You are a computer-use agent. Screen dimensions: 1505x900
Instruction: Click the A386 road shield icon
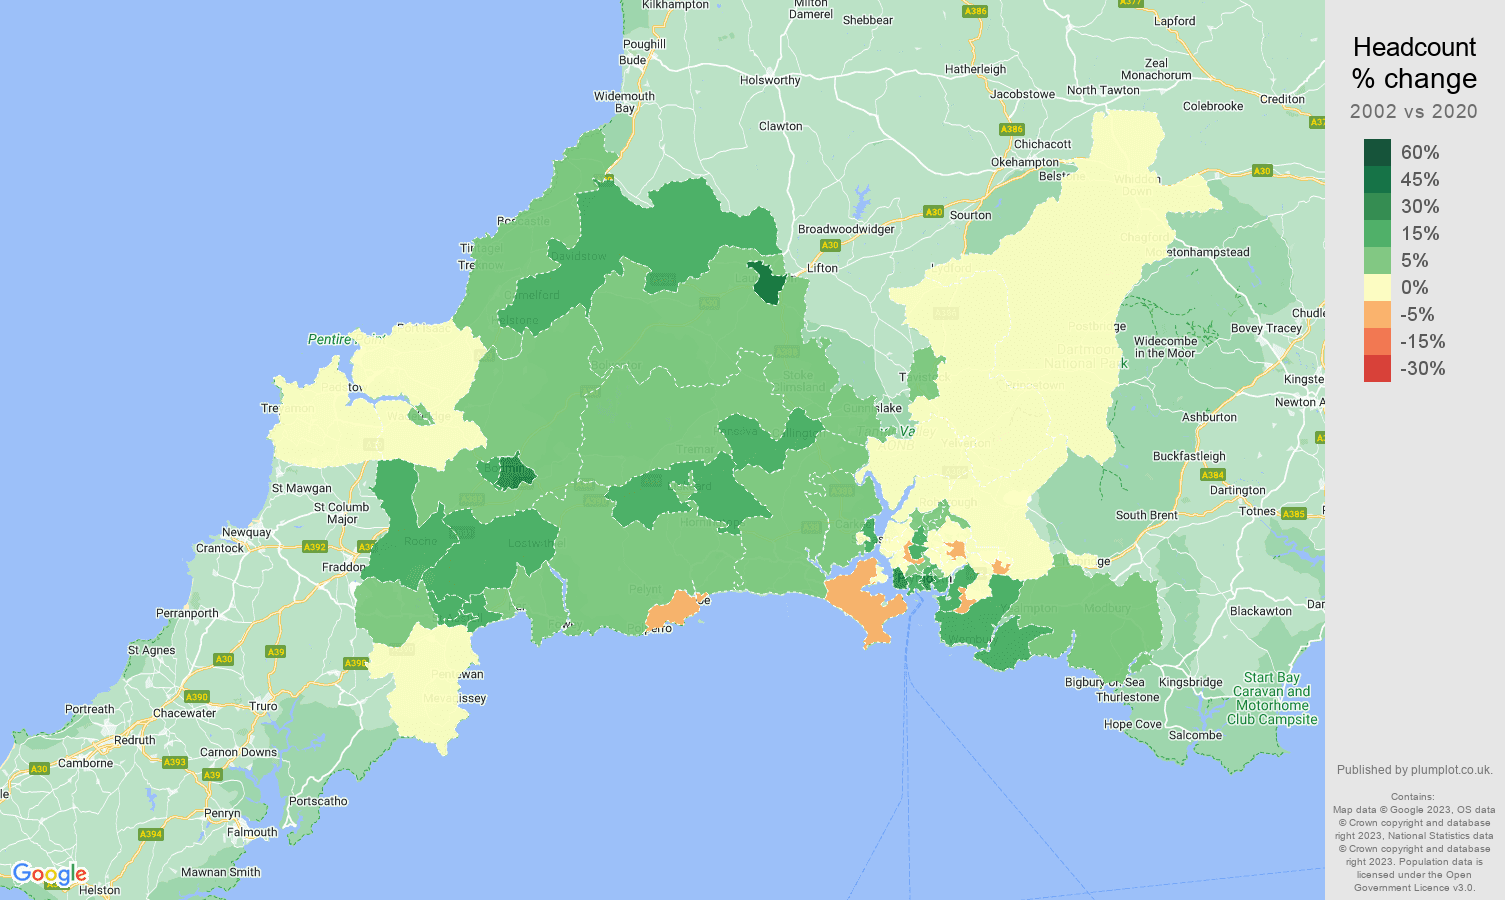pyautogui.click(x=1012, y=128)
